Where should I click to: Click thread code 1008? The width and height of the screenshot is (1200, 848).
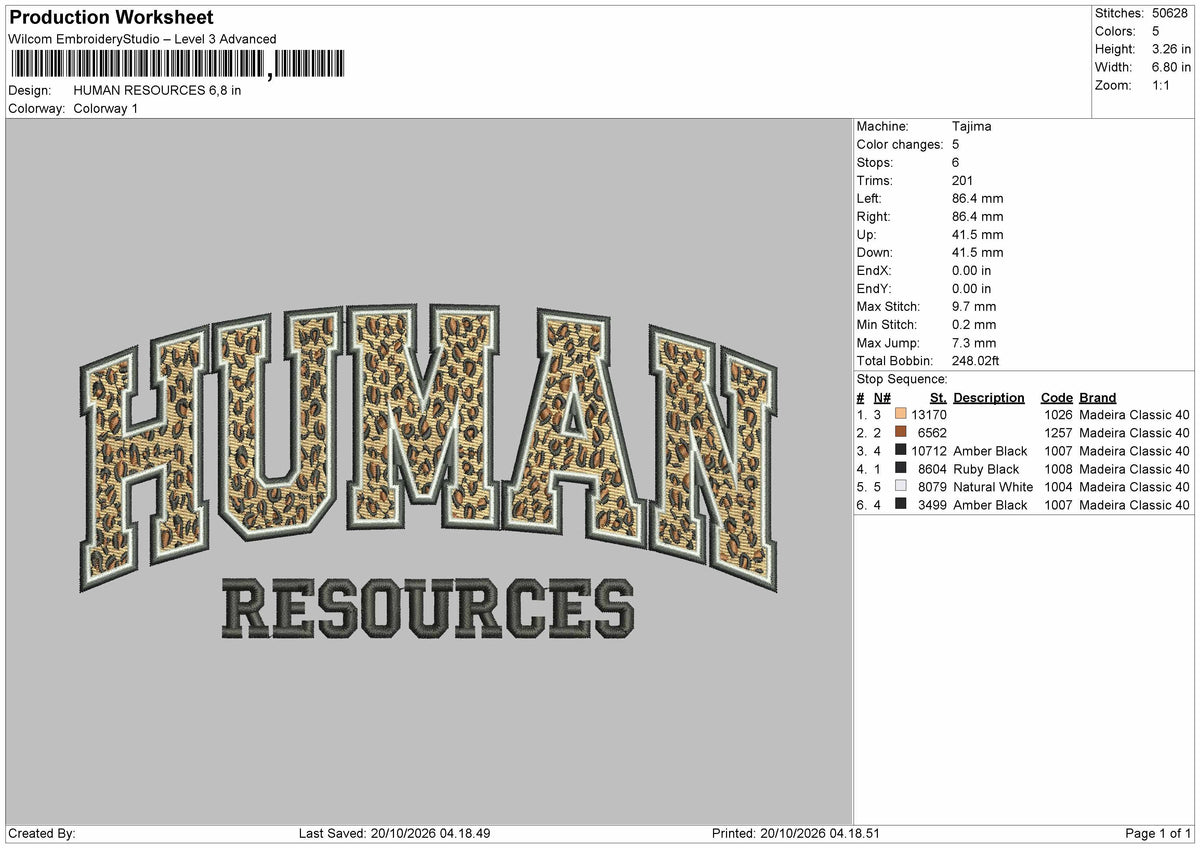pyautogui.click(x=1058, y=469)
